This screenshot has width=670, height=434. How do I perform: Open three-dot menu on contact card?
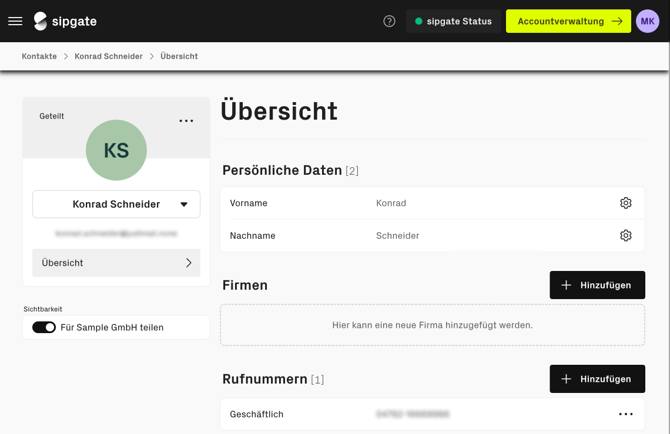(x=186, y=121)
